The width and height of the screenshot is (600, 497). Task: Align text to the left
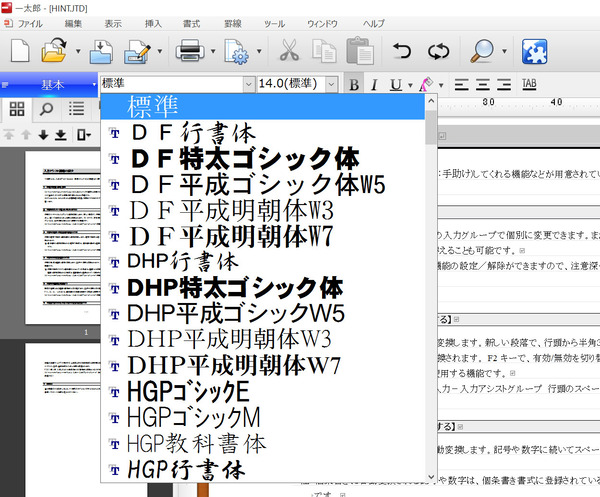[461, 84]
